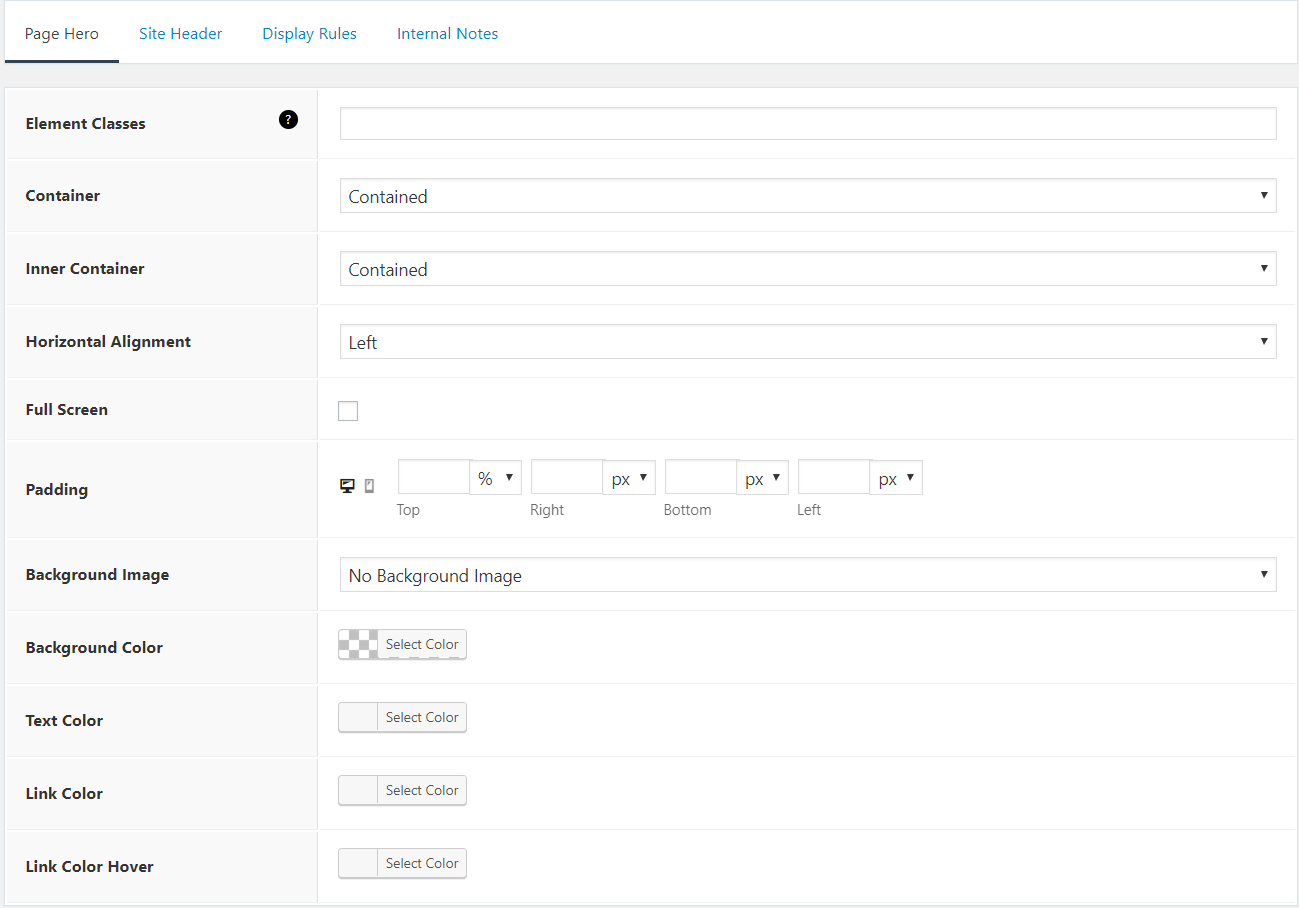Switch padding to mobile device icon
The height and width of the screenshot is (908, 1299).
tap(368, 484)
